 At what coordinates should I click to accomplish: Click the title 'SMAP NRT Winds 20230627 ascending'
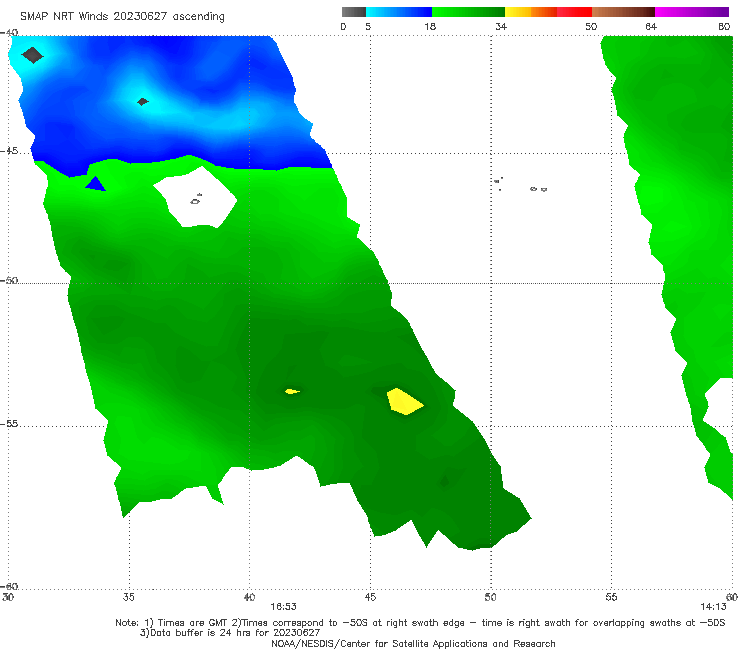(x=122, y=16)
